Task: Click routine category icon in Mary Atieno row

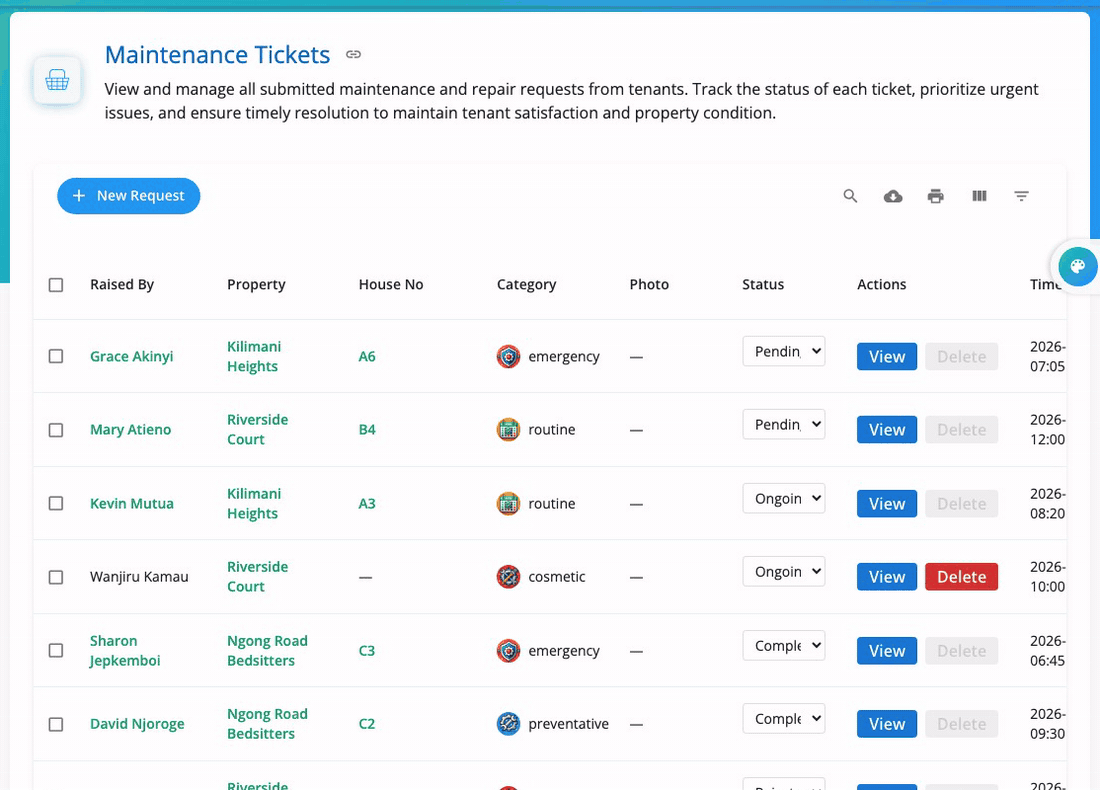Action: tap(508, 429)
